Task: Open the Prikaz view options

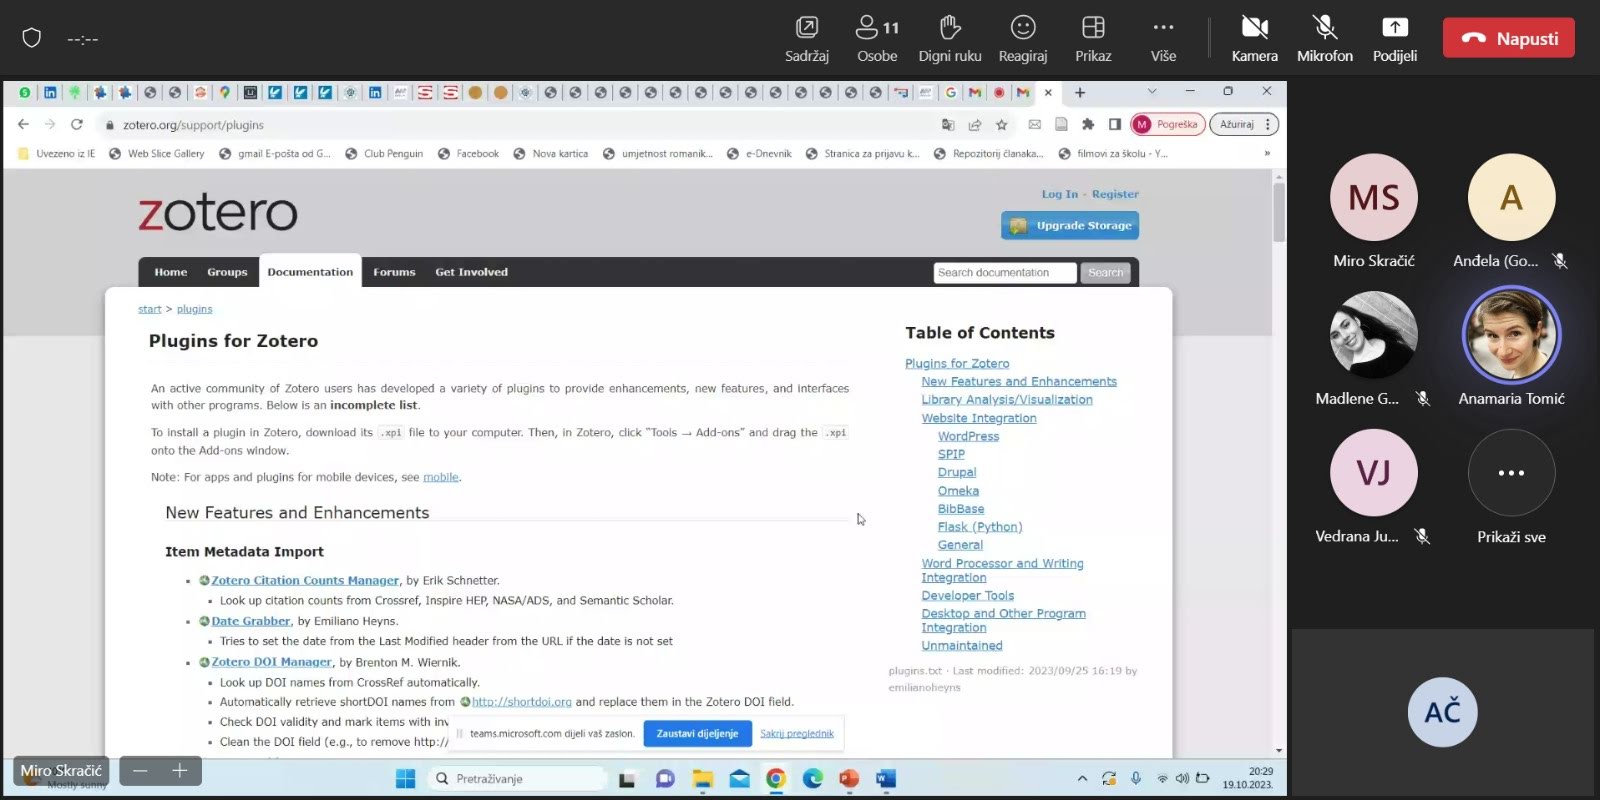Action: click(x=1093, y=39)
